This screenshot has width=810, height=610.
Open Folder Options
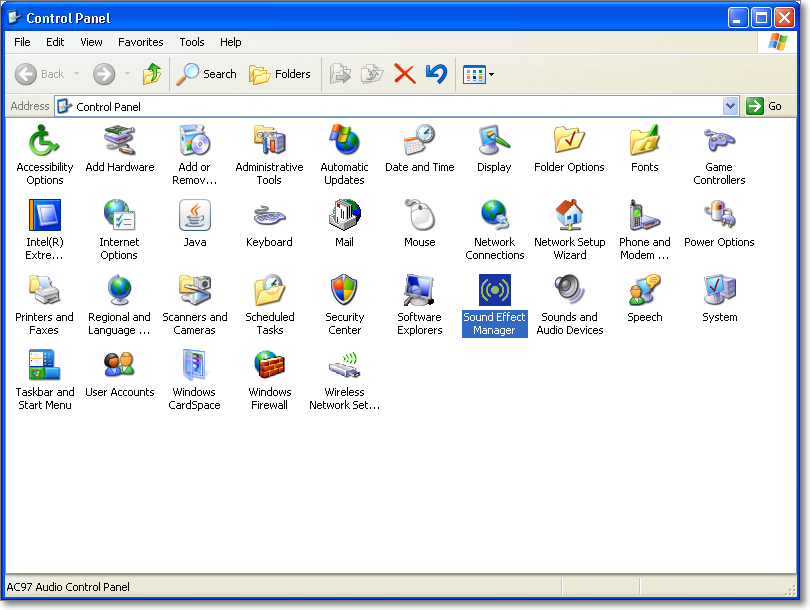tap(569, 148)
